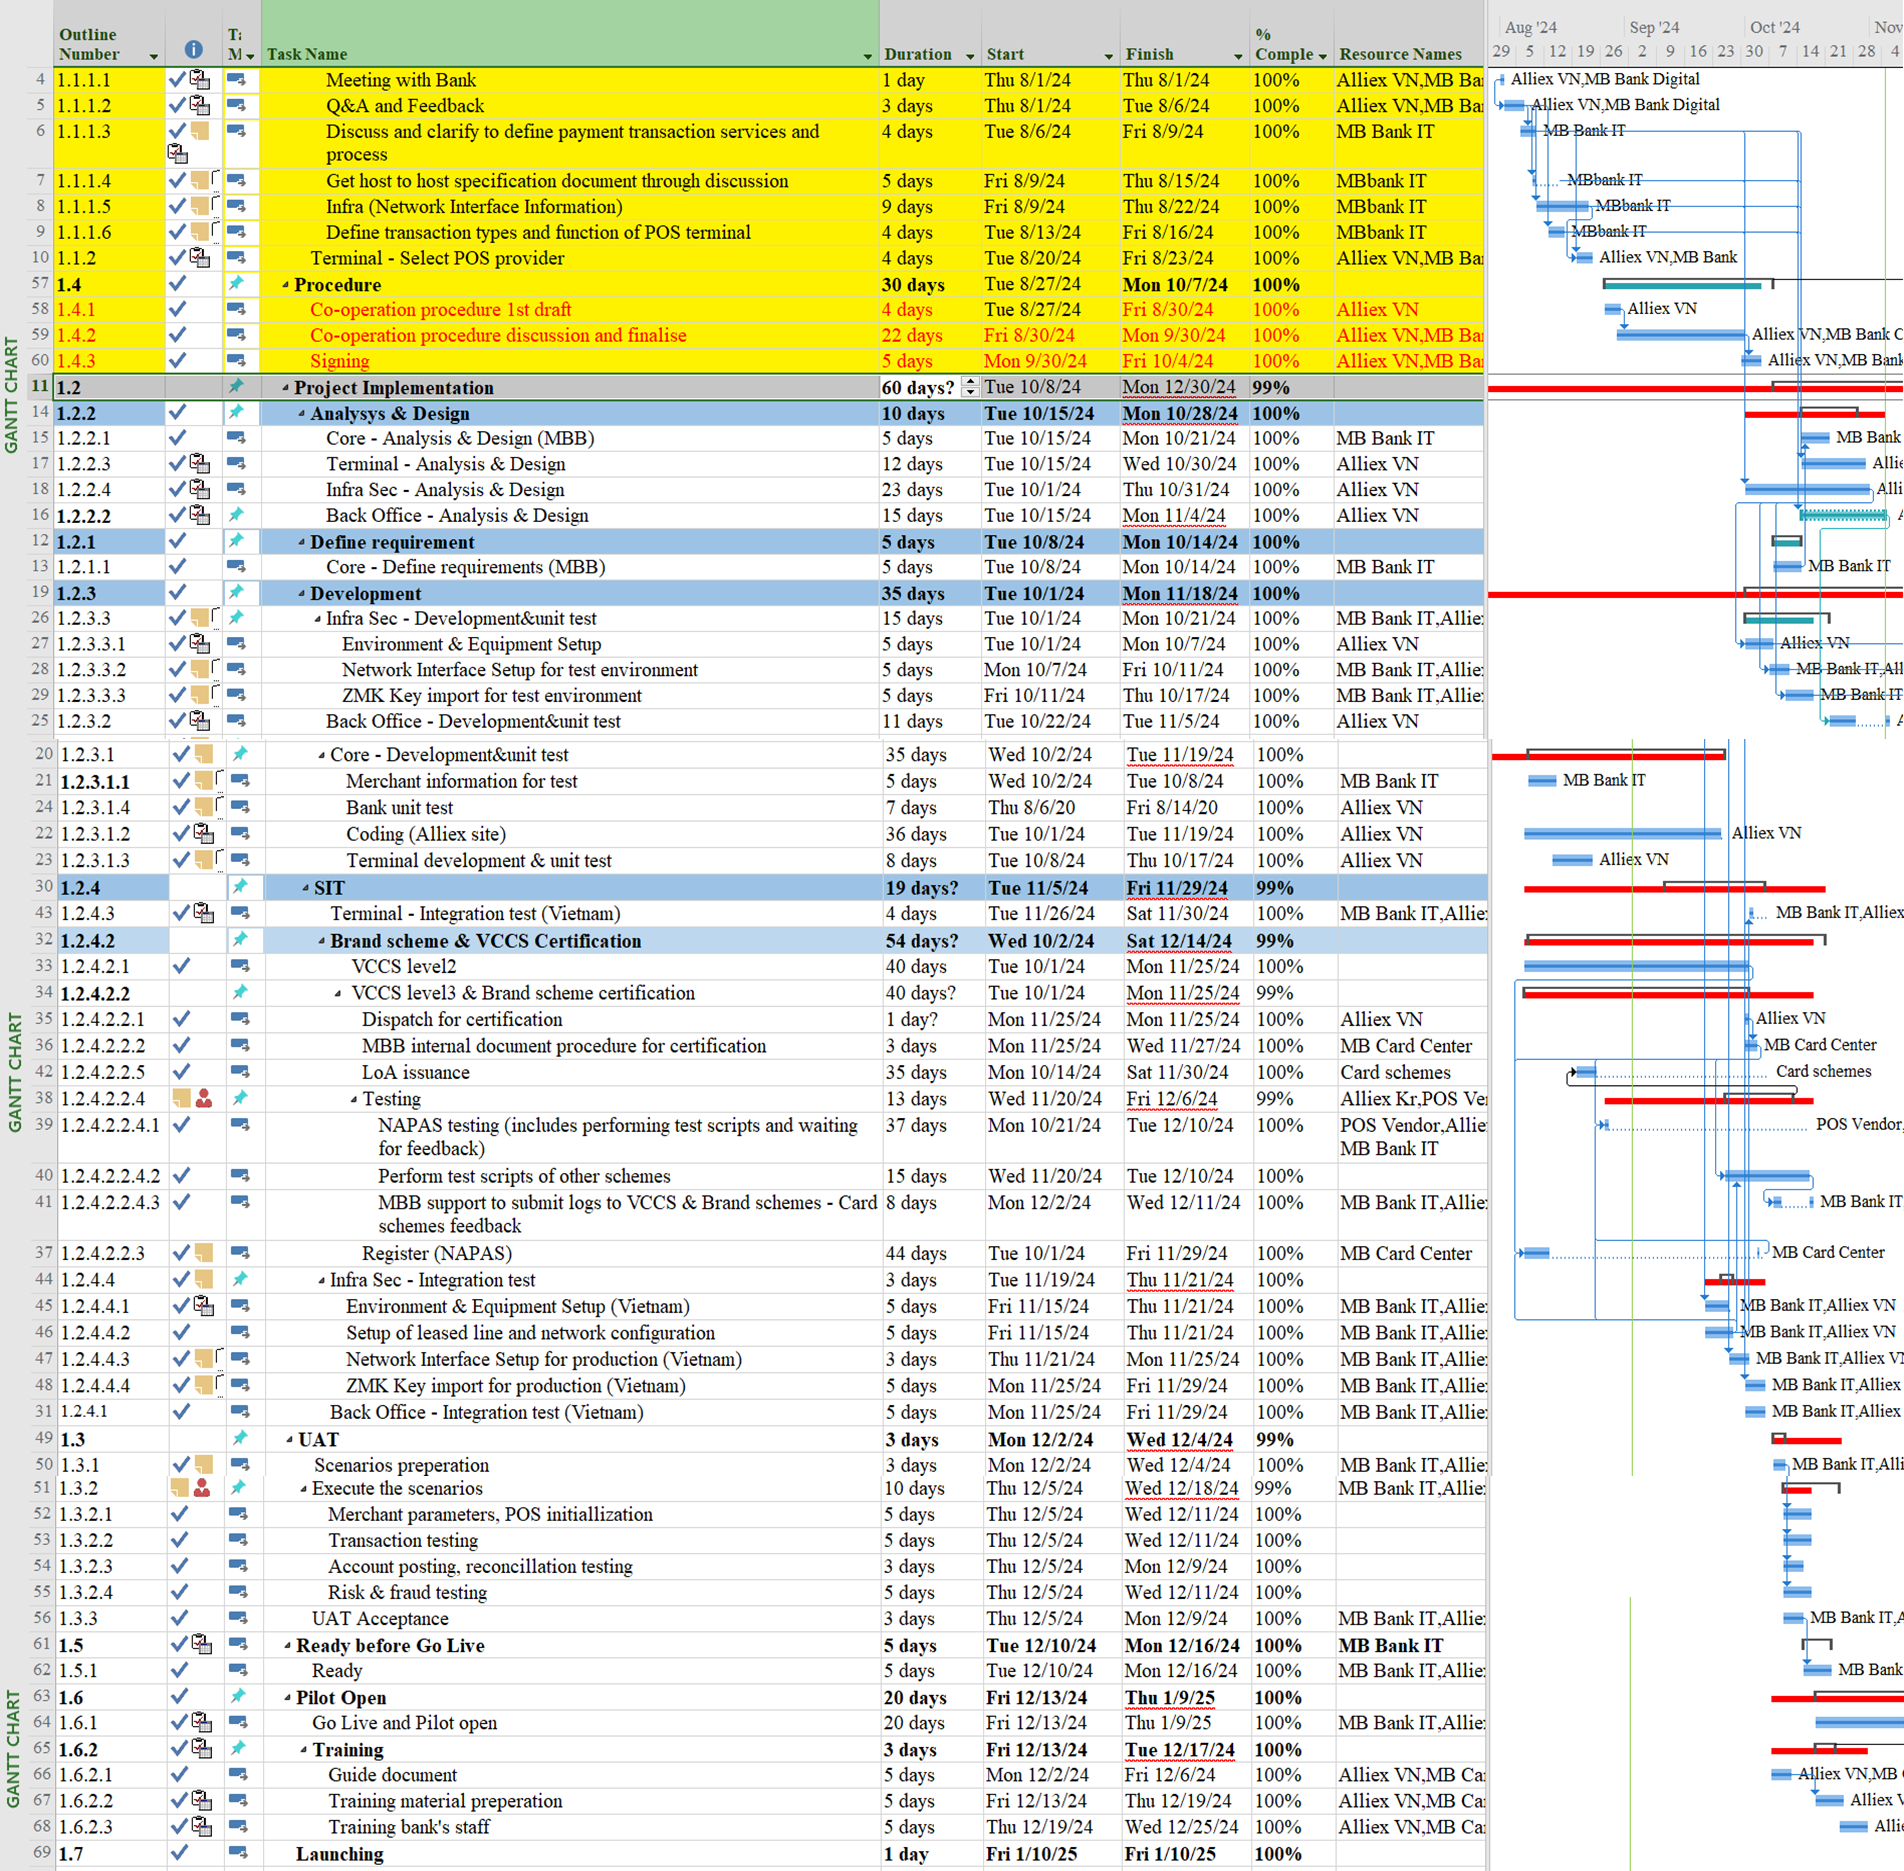Click the 'MB Card Center' resource cell in Register (NAPAS) row

click(1411, 1253)
